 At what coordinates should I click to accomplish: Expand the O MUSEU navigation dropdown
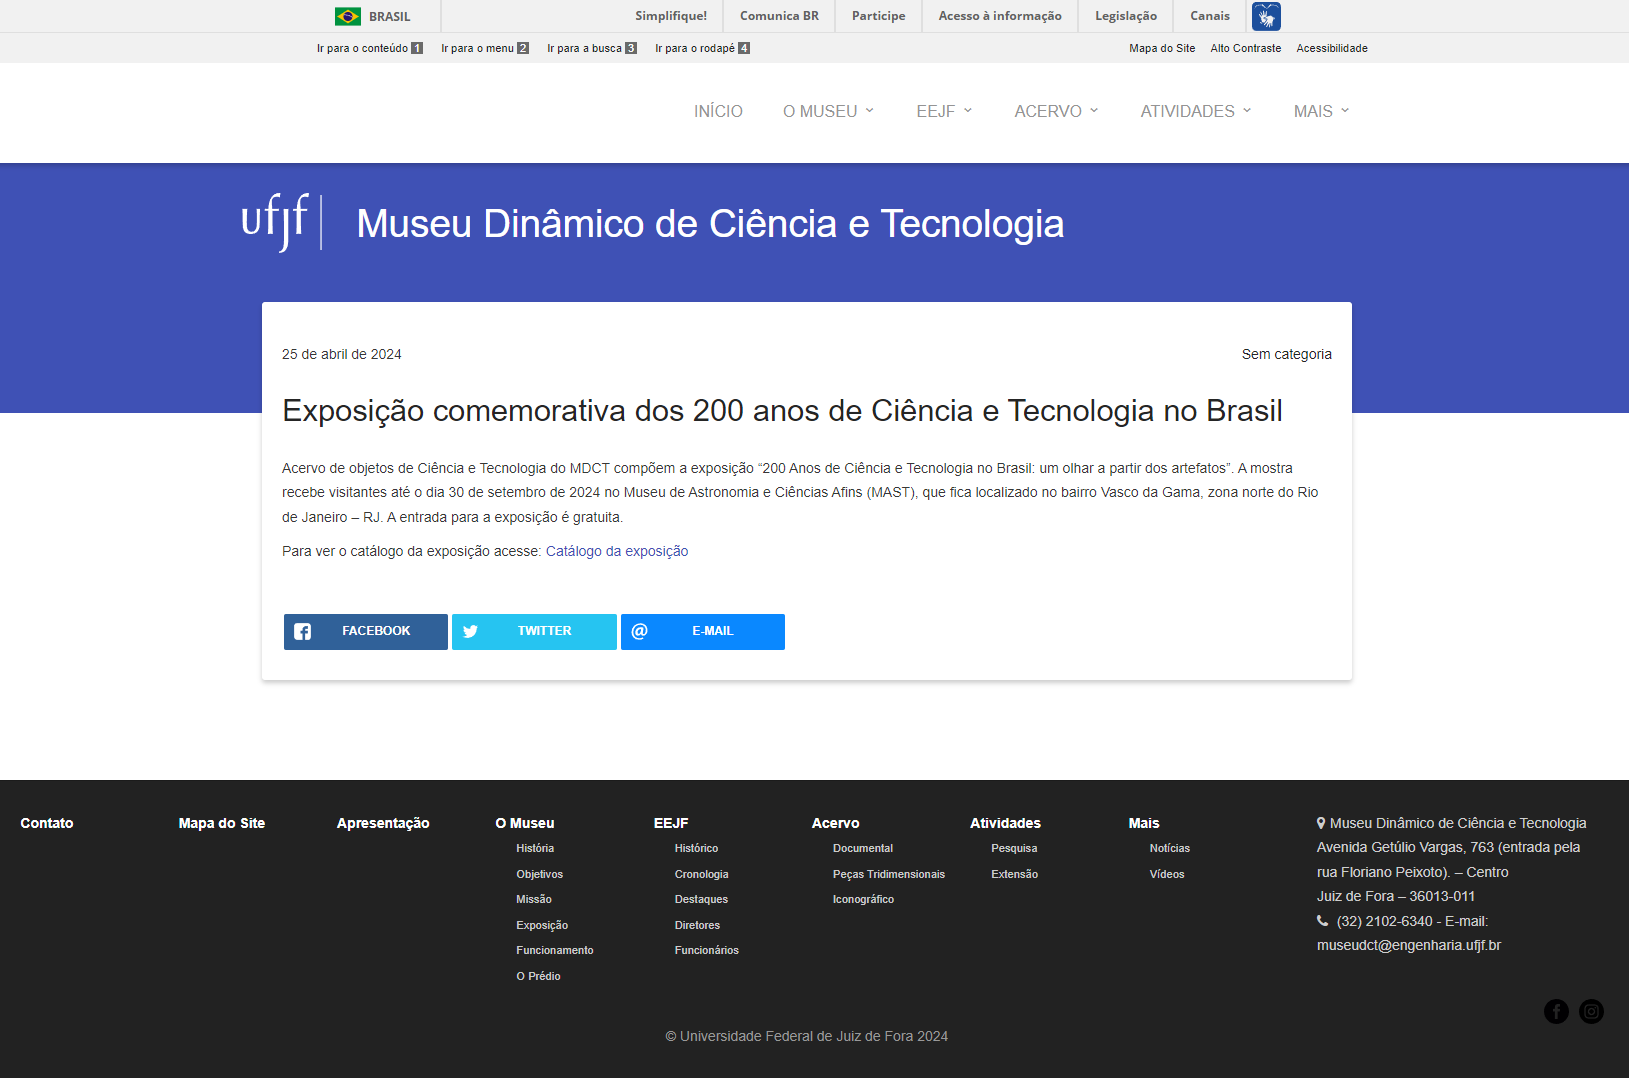pyautogui.click(x=829, y=111)
